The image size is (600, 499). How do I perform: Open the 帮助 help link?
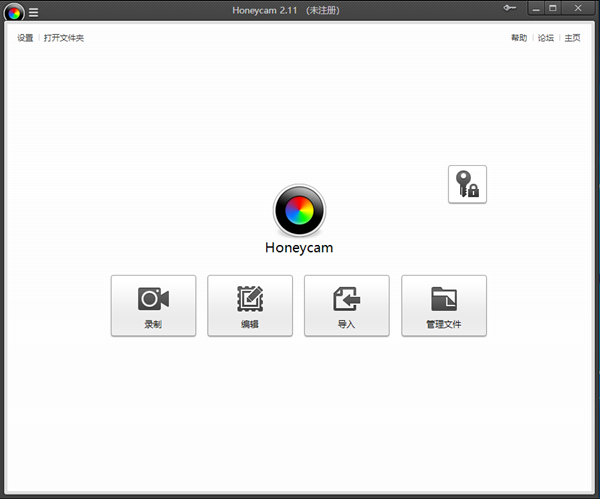click(519, 38)
